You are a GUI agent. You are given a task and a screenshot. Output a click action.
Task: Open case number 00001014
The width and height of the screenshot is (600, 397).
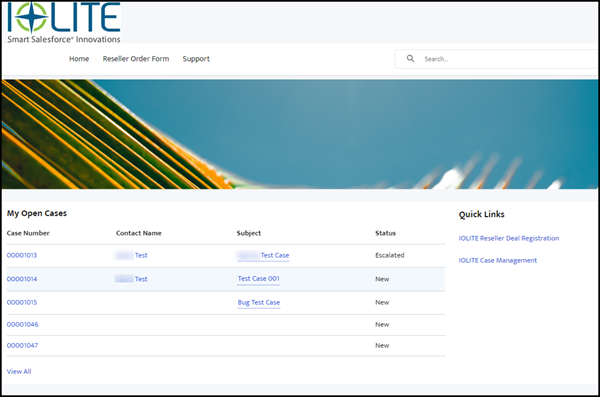tap(22, 279)
